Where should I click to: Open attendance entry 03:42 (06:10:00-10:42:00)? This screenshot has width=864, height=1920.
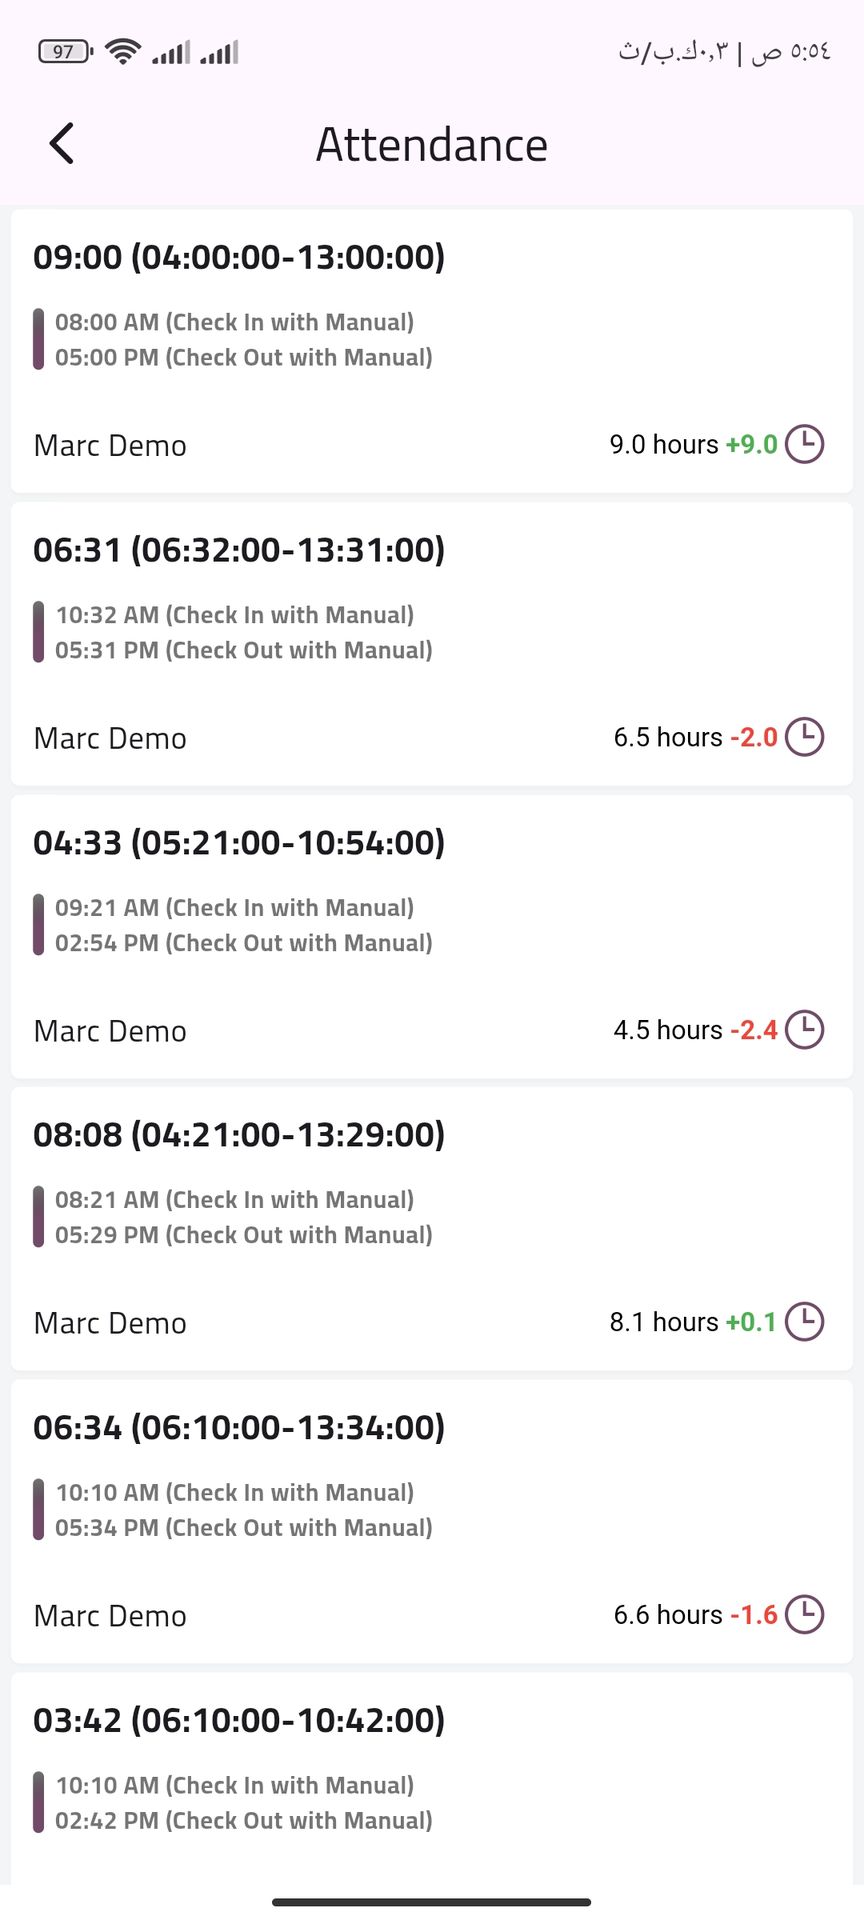click(x=239, y=1721)
